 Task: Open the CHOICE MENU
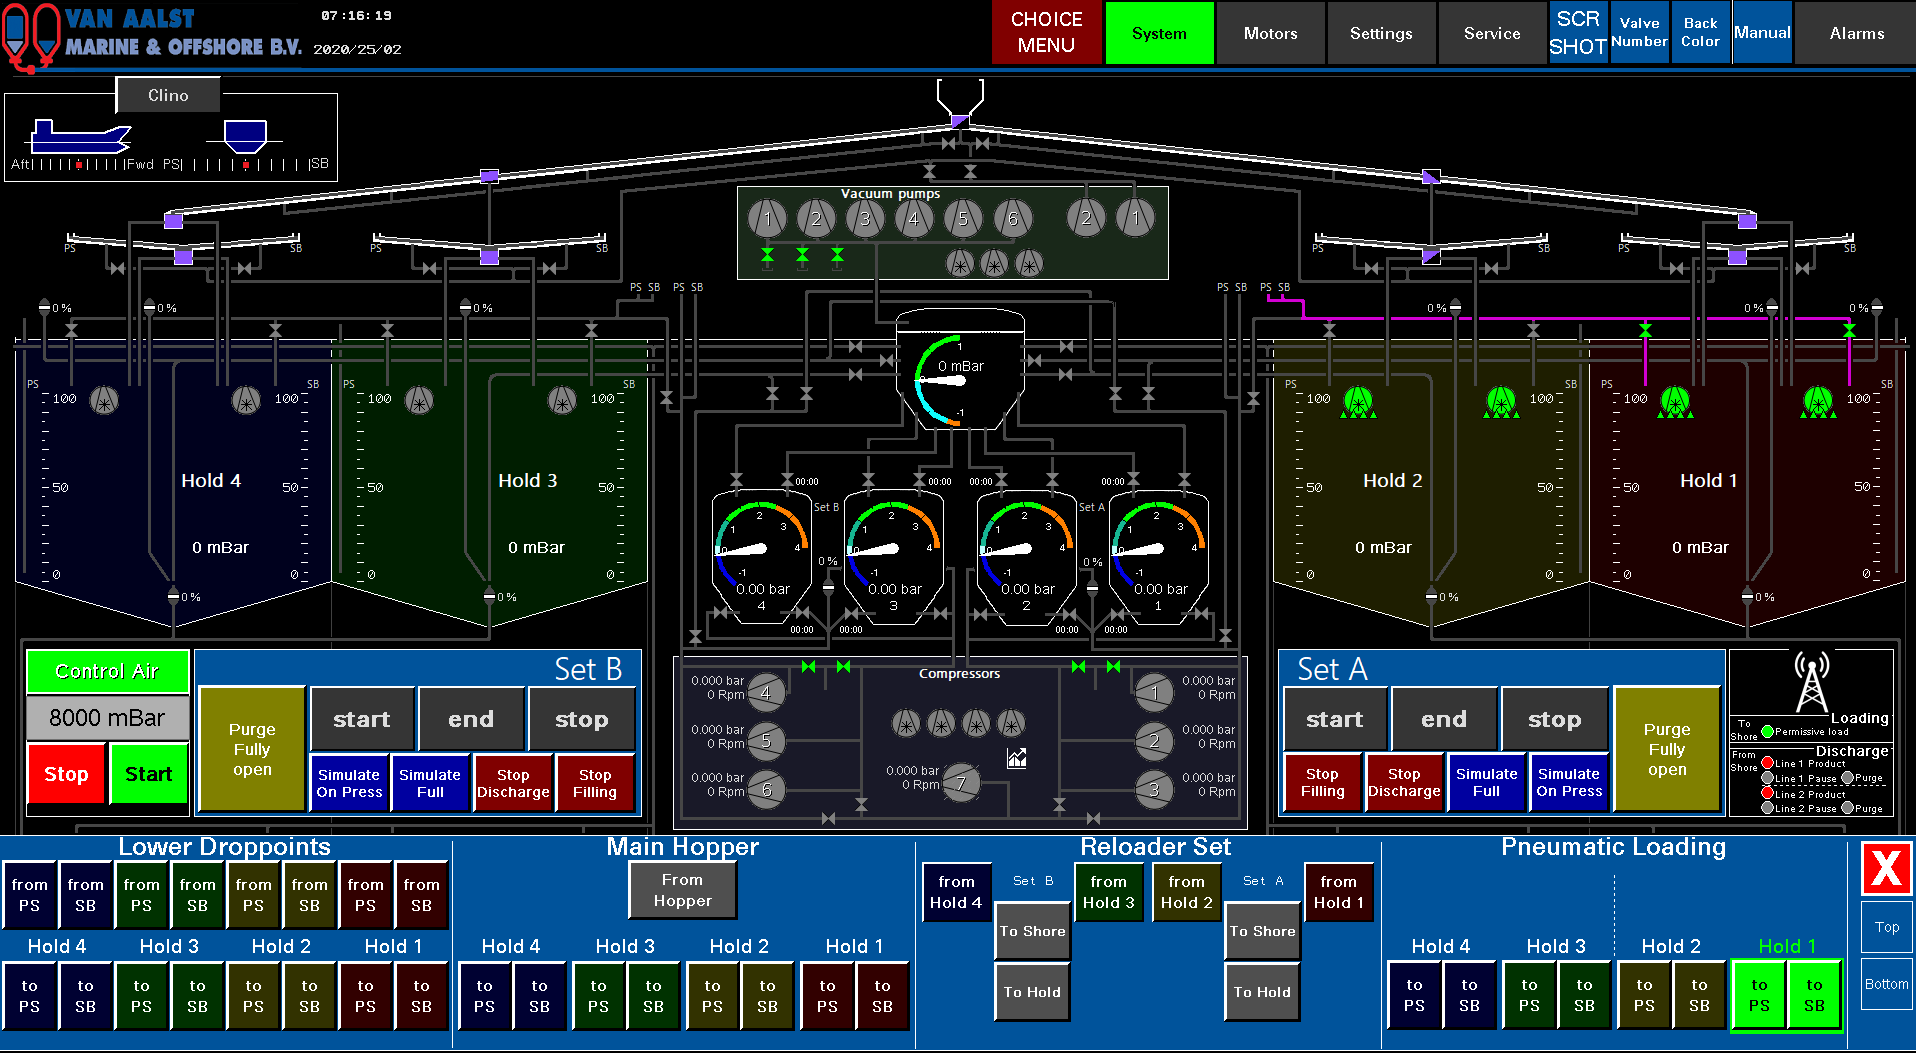1046,33
